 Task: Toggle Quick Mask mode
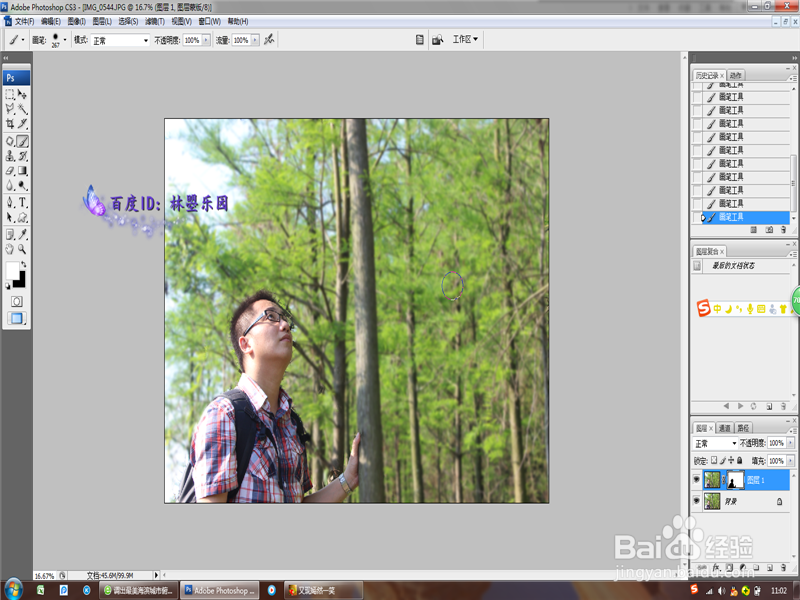(x=16, y=302)
